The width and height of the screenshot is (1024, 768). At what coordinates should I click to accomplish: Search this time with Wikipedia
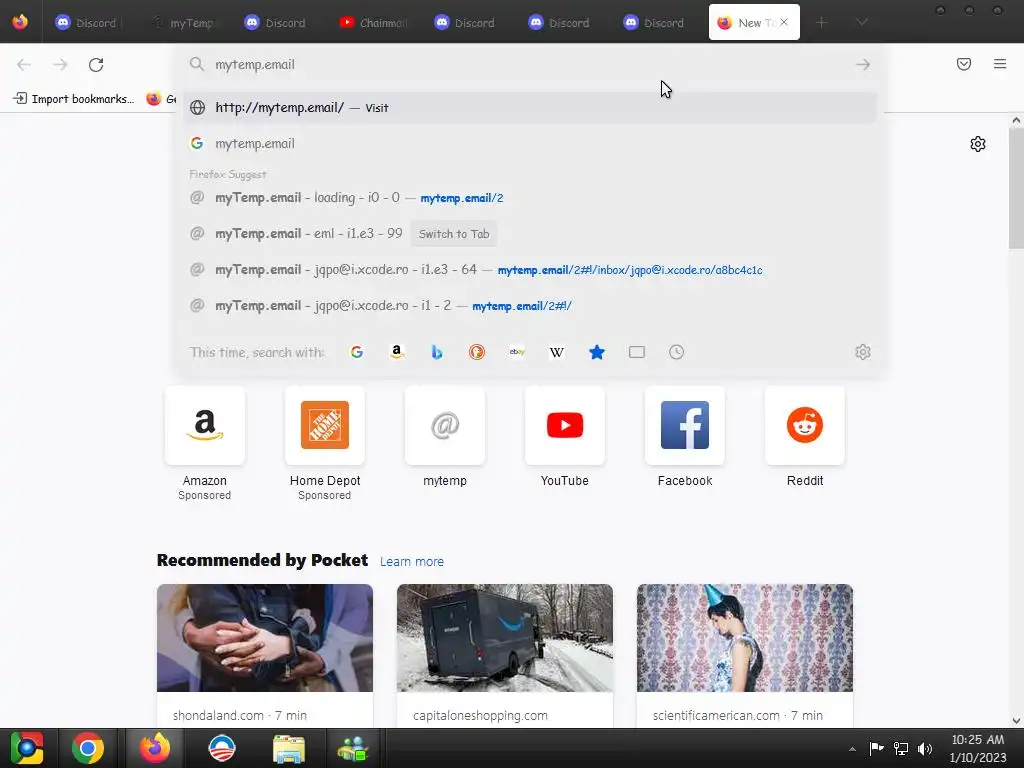click(556, 352)
